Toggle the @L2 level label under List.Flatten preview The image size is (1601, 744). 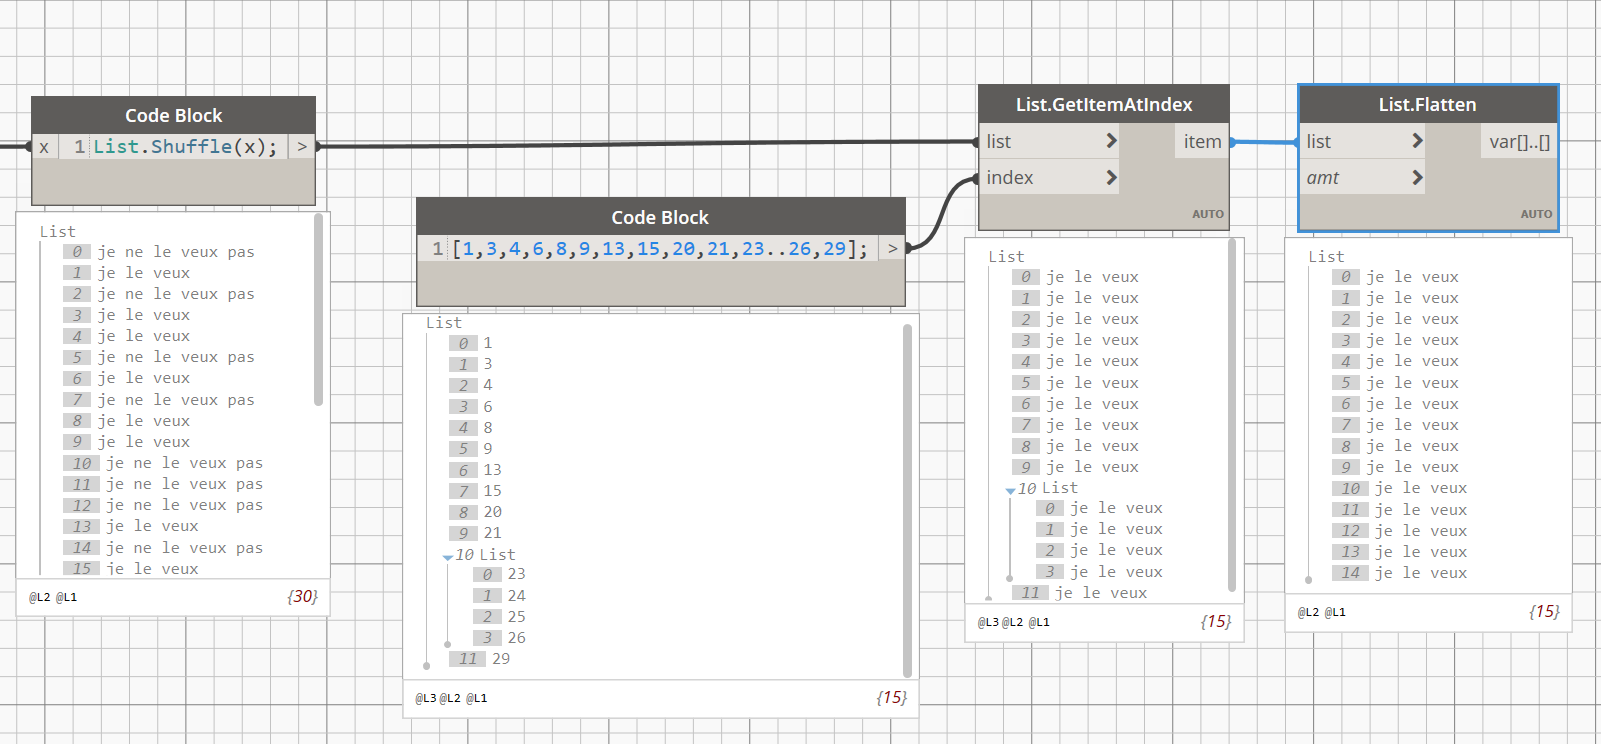1309,612
